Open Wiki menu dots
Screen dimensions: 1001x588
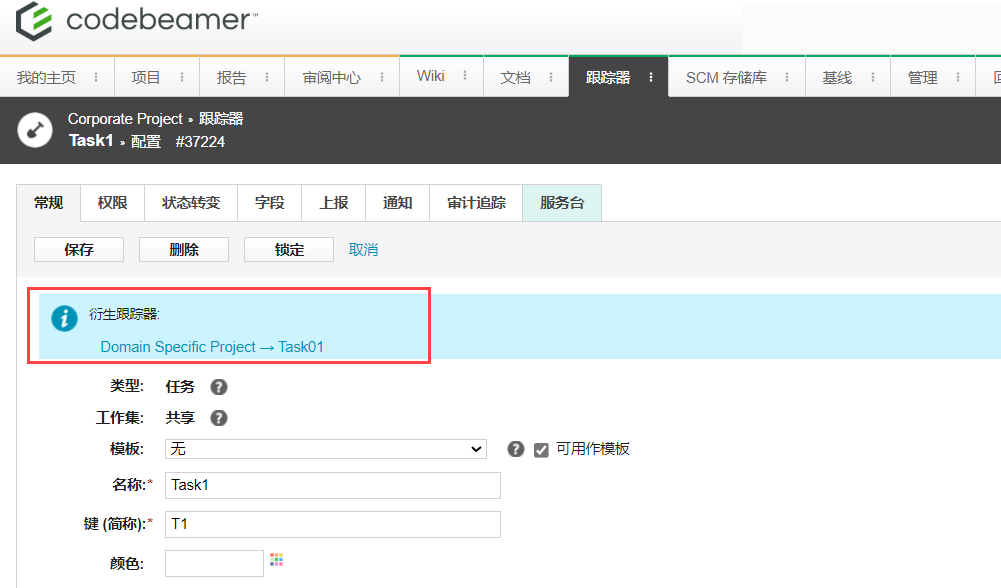[x=465, y=75]
